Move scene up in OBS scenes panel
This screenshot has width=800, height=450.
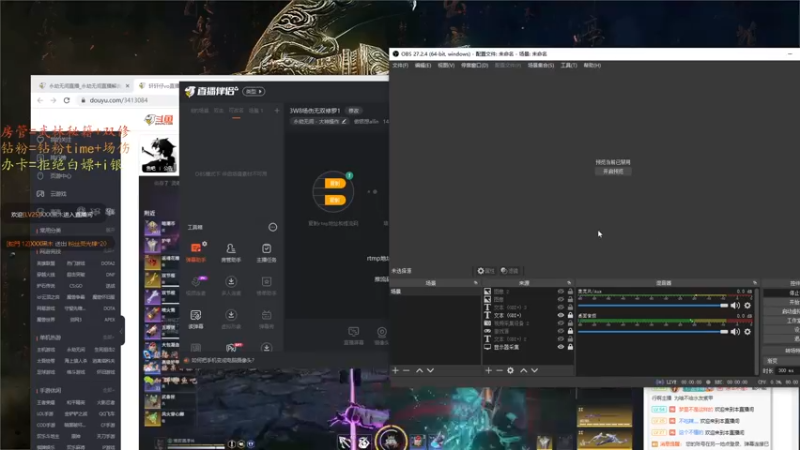click(419, 370)
